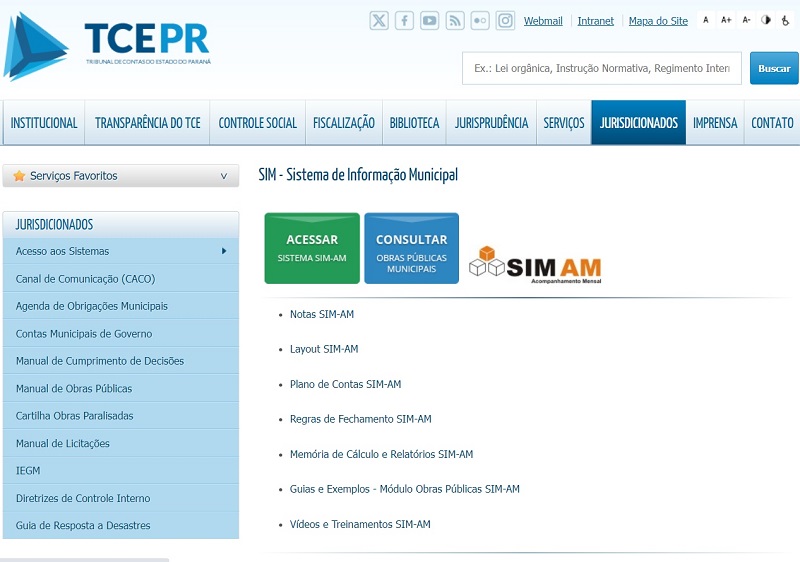800x562 pixels.
Task: Open the Institucional menu
Action: (x=44, y=123)
